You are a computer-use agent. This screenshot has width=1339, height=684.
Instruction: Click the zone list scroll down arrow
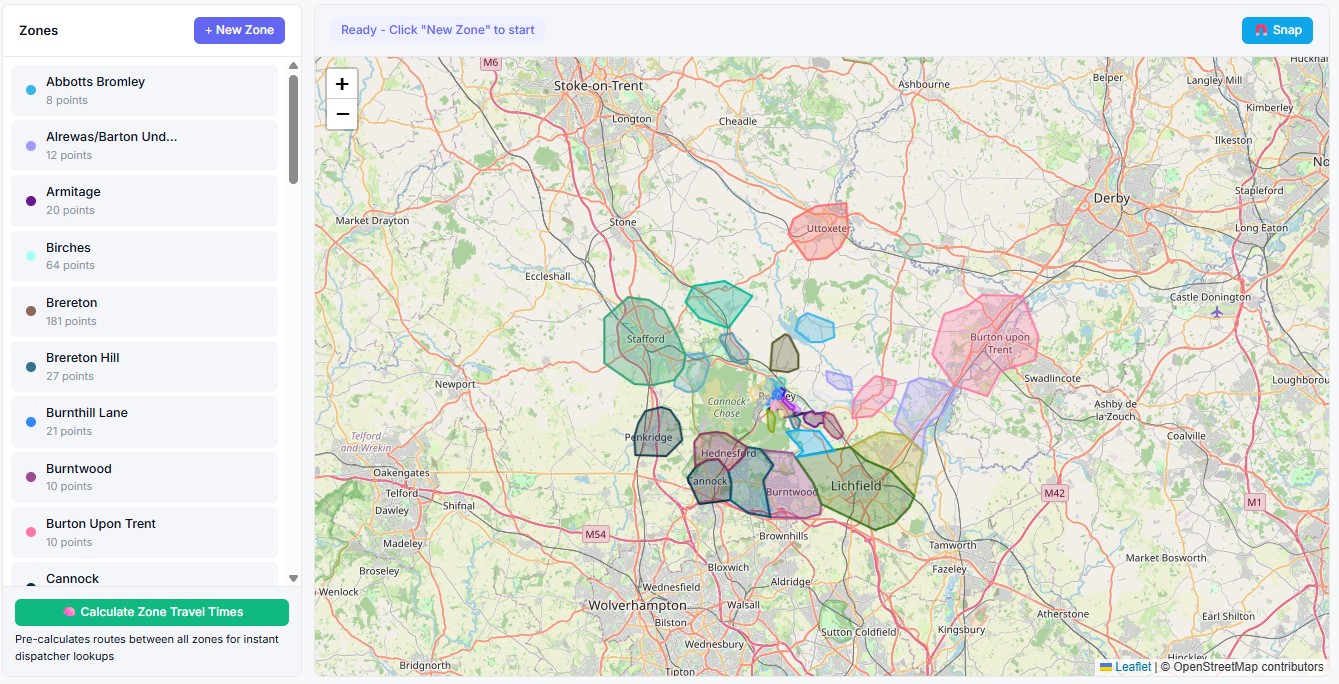pos(293,578)
